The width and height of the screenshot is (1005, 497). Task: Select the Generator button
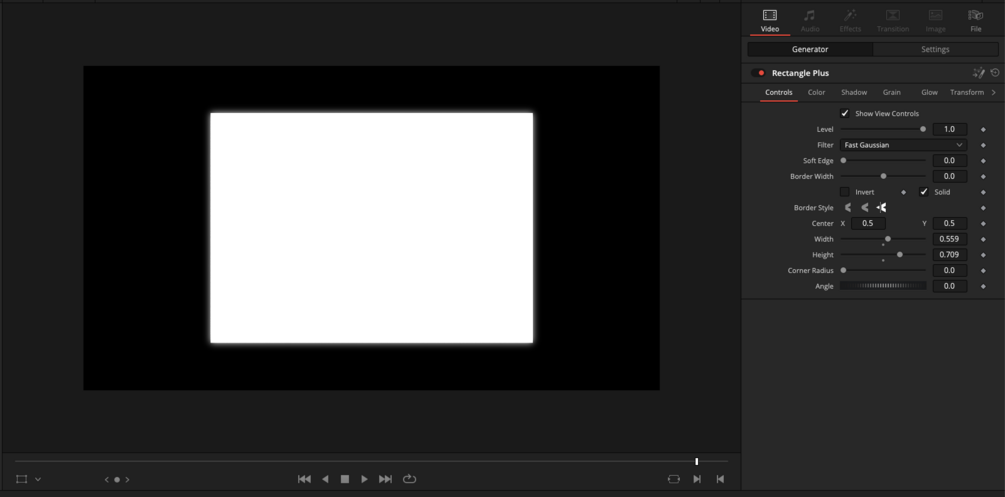[x=810, y=49]
